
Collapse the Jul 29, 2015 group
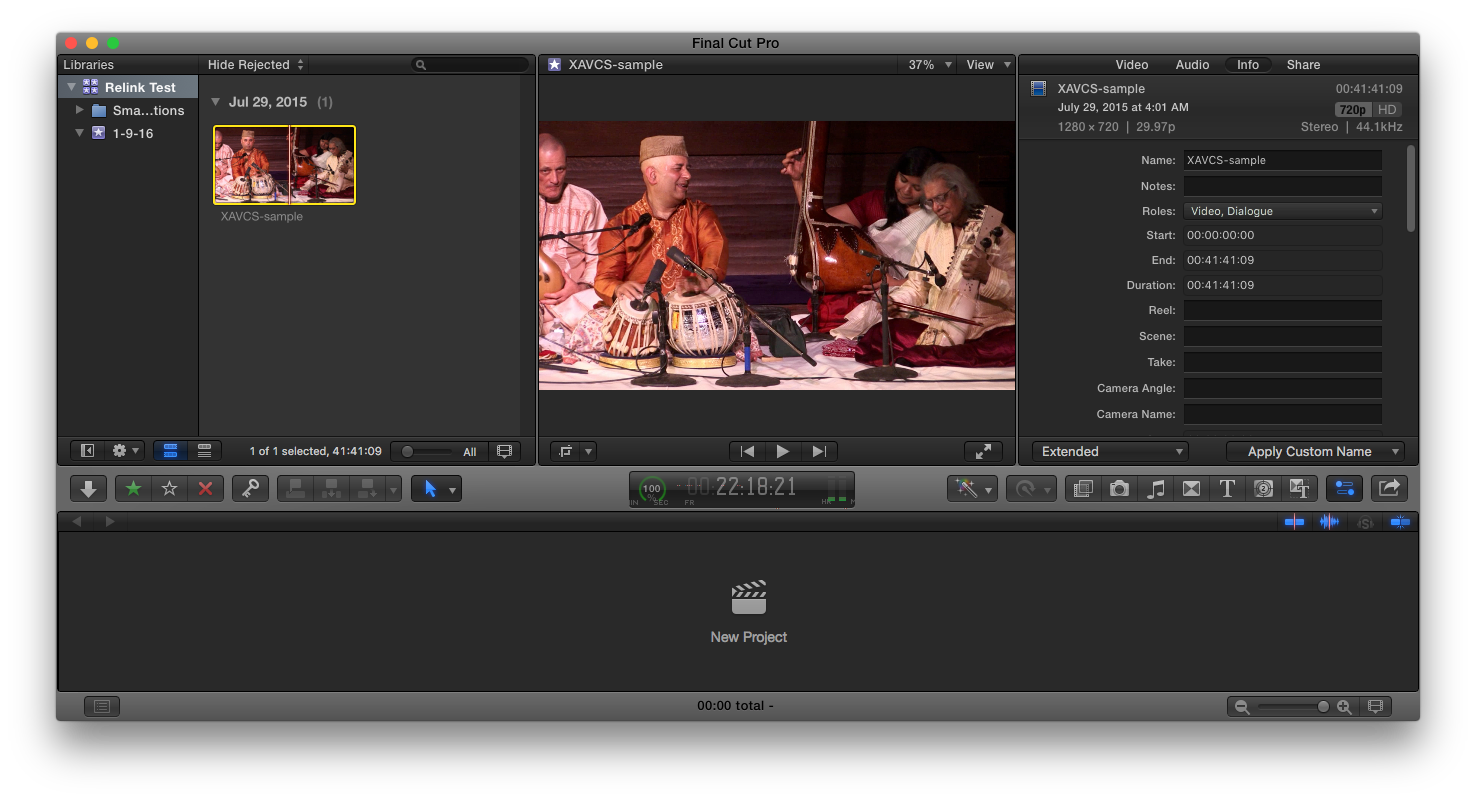215,102
